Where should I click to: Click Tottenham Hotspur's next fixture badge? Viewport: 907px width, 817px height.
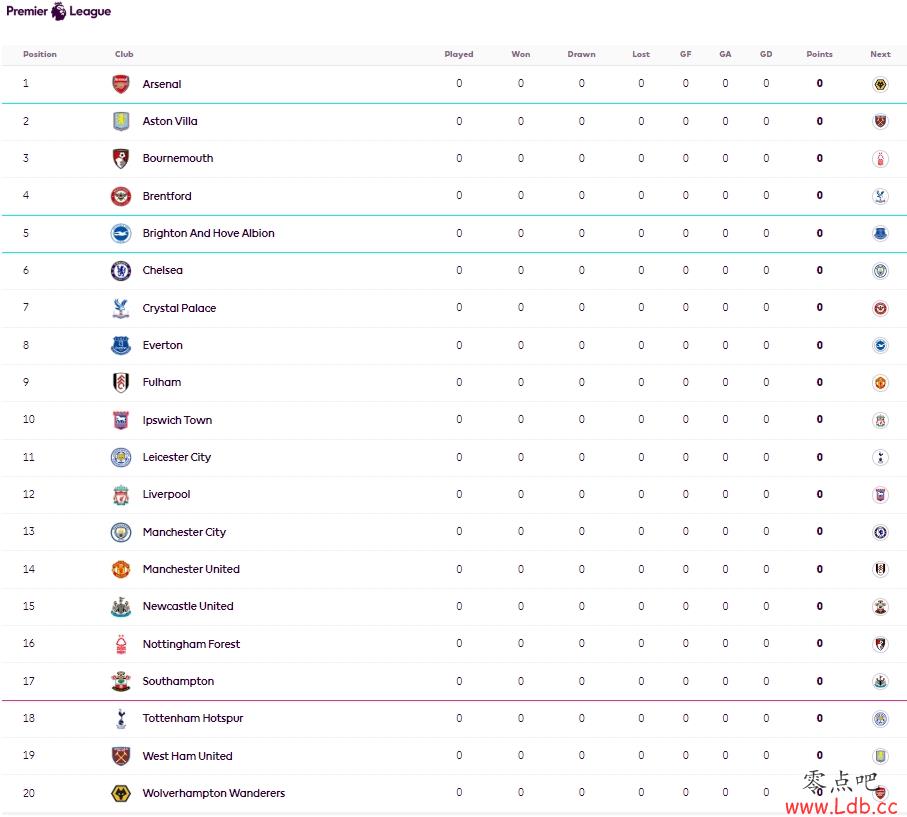click(880, 719)
